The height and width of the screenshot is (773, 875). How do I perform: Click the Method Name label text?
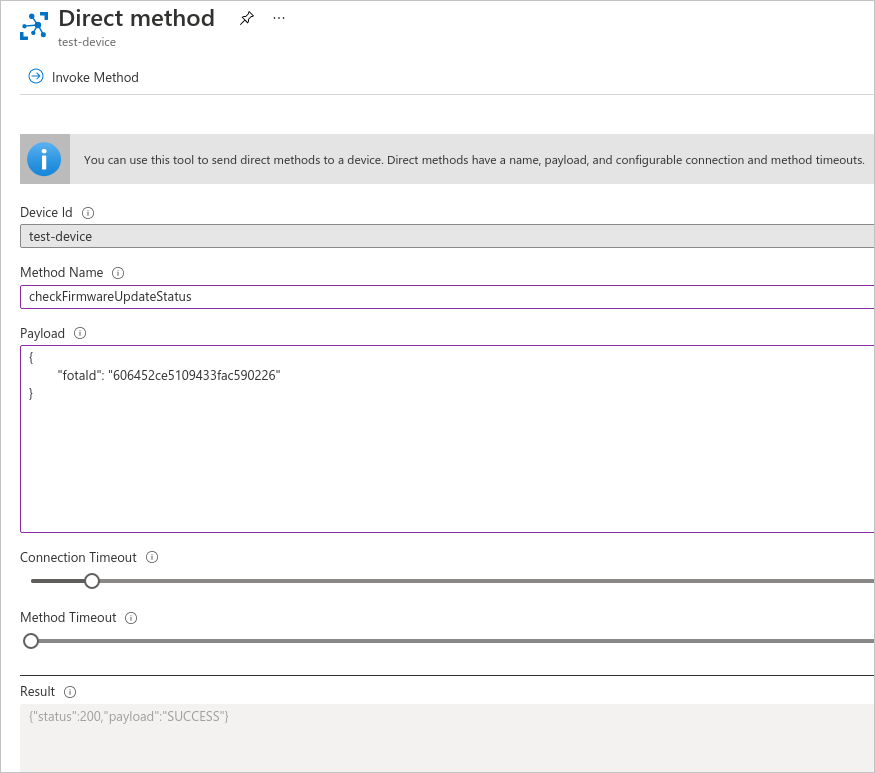point(61,272)
